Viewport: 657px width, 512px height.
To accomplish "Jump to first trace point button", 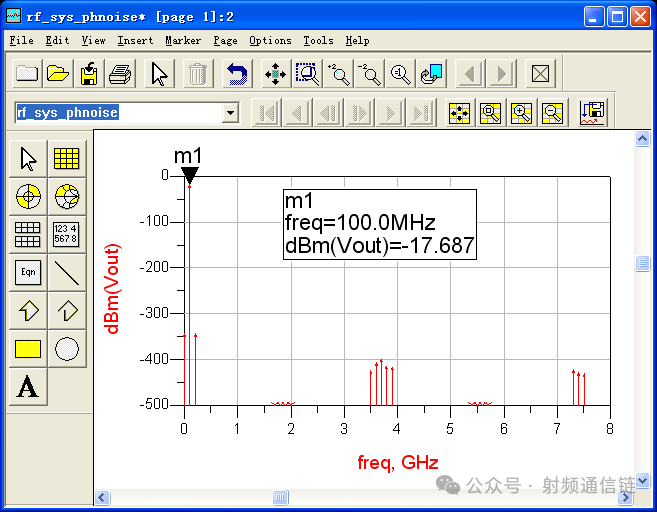I will click(x=266, y=112).
